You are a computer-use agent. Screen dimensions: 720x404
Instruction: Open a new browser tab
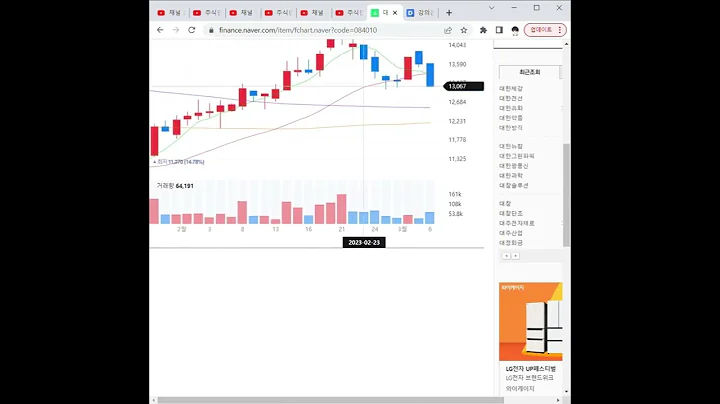[449, 13]
